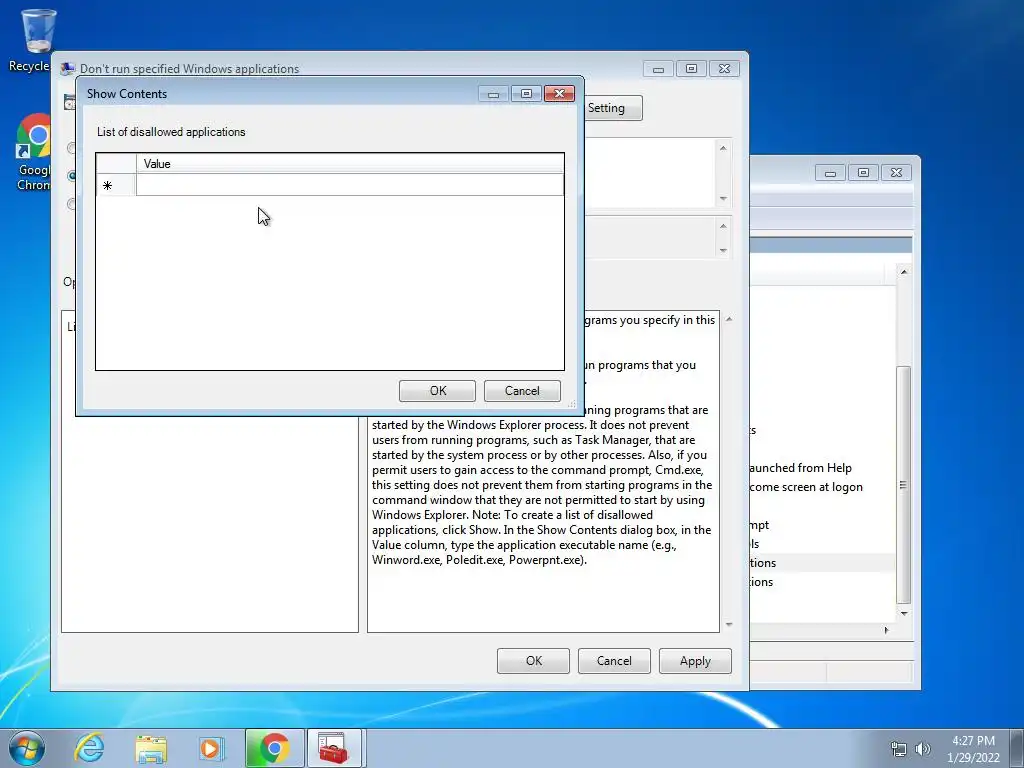
Task: Click the red toolbox taskbar icon
Action: pos(334,748)
